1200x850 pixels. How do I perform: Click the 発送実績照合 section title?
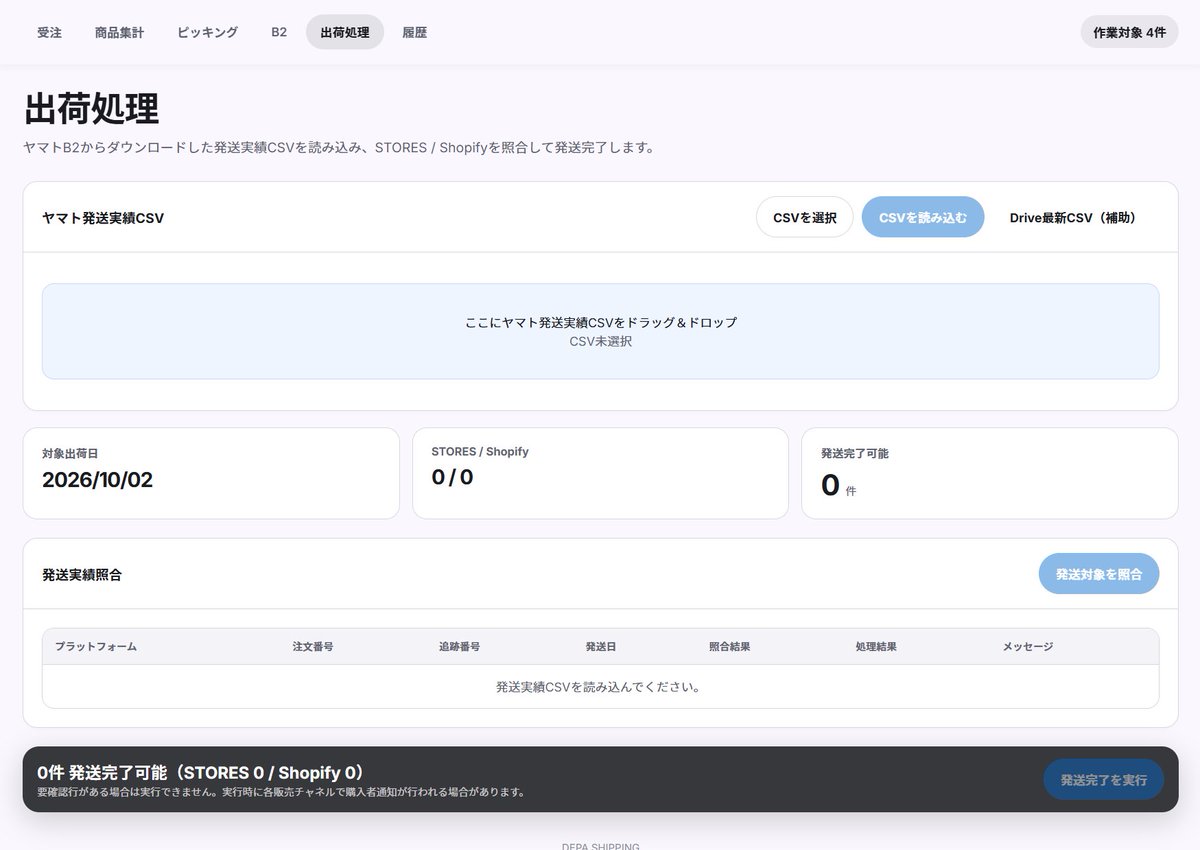tap(82, 575)
